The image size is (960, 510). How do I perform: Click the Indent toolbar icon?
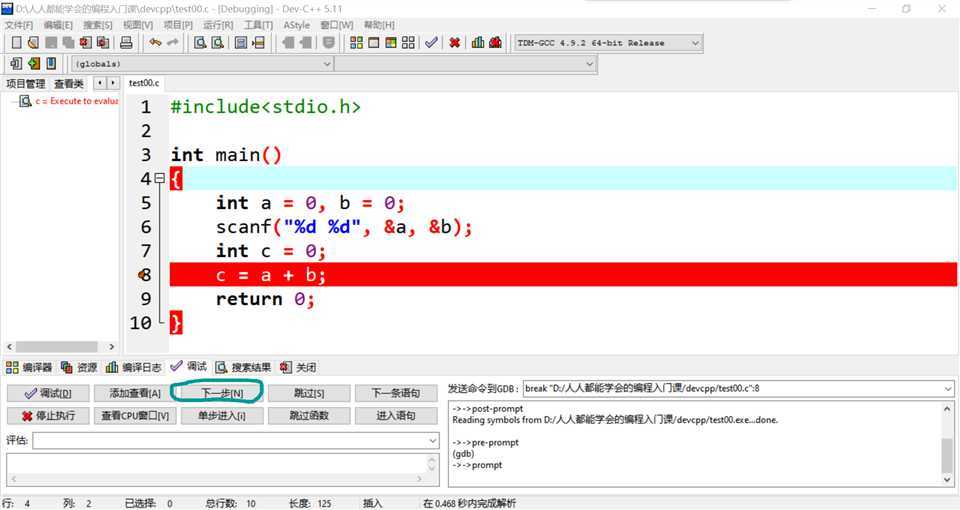[x=288, y=42]
